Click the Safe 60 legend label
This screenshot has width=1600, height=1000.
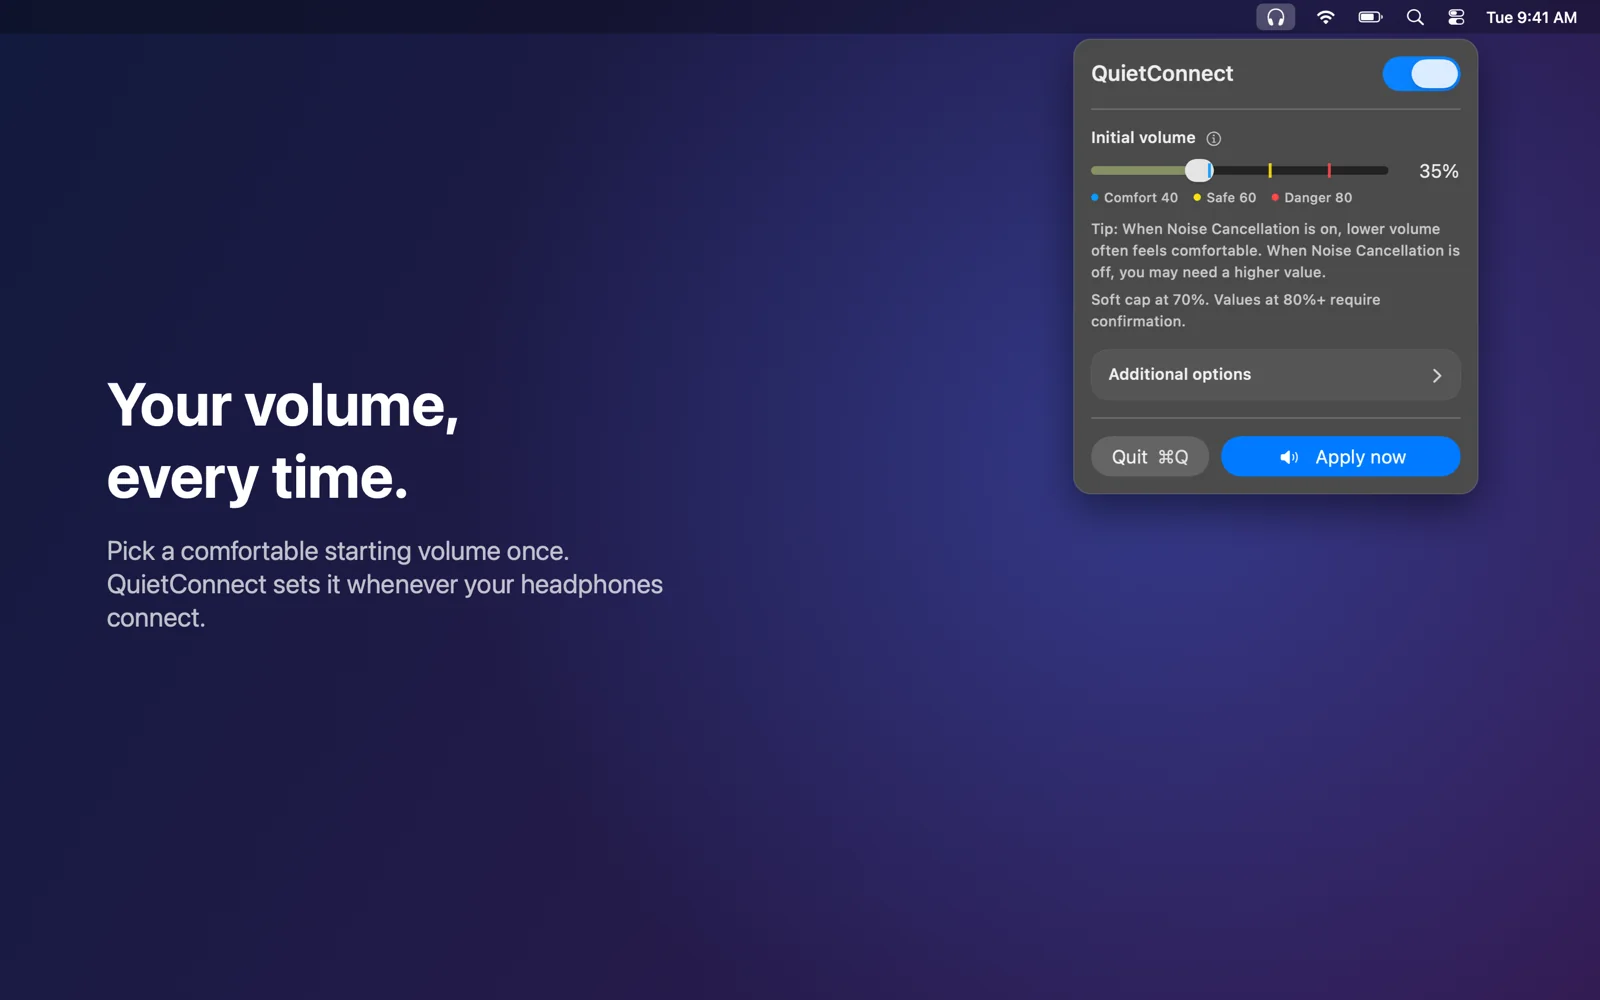coord(1225,197)
